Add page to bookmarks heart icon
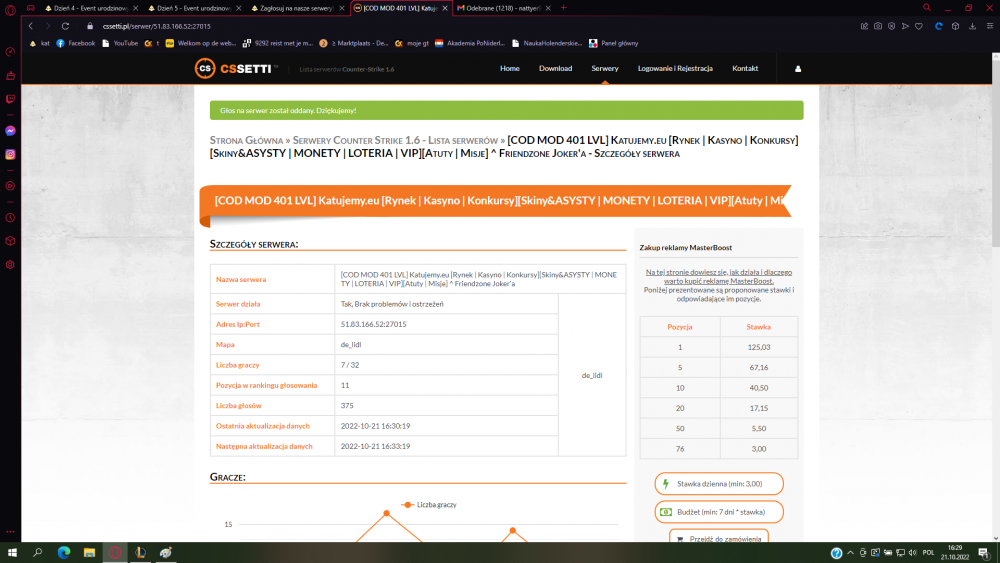 click(x=919, y=26)
